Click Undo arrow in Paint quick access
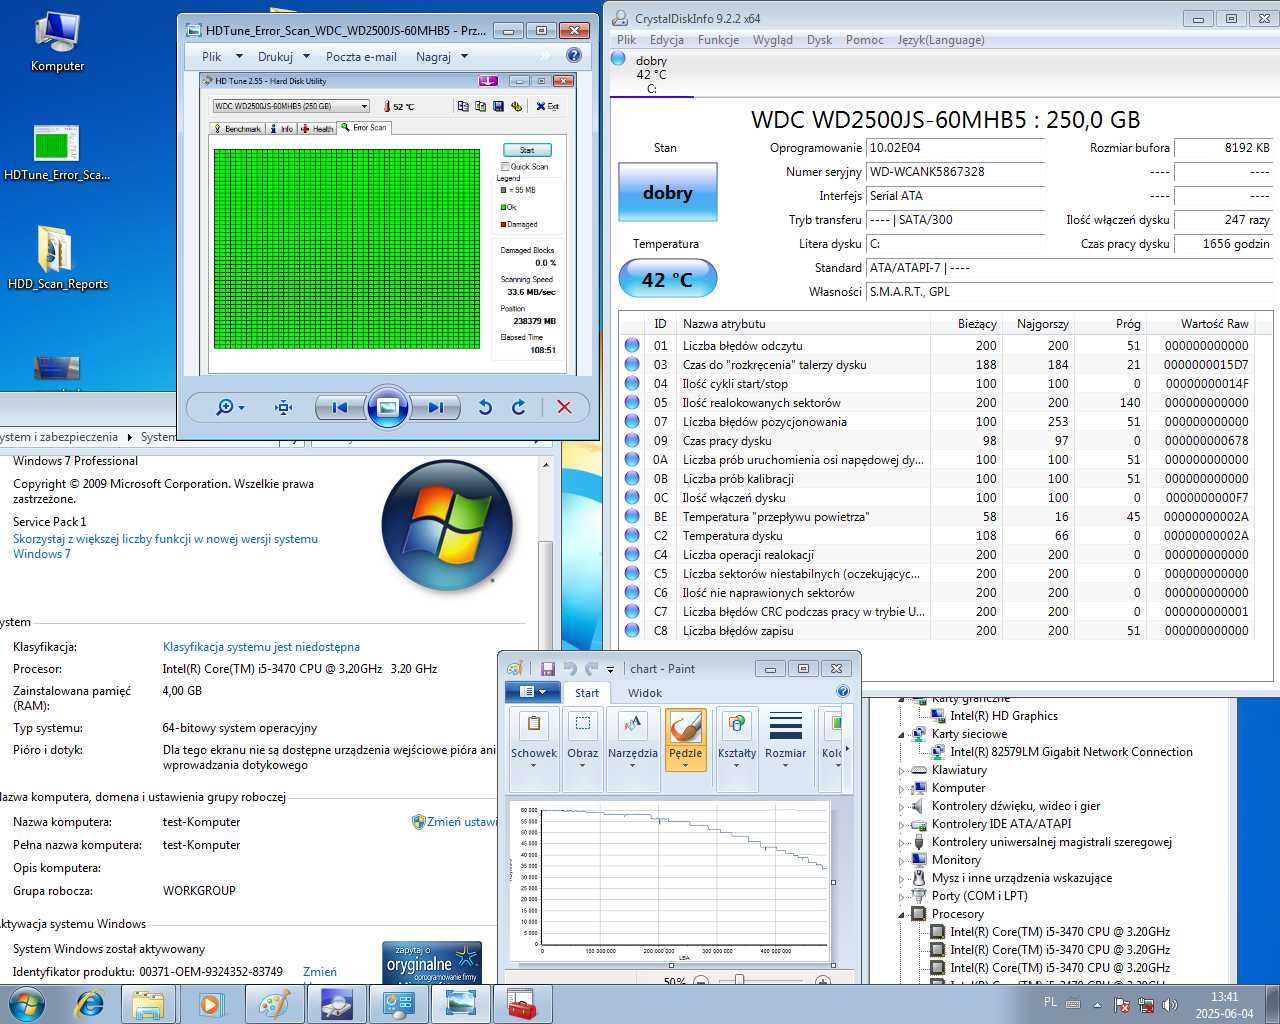The image size is (1280, 1024). [x=570, y=668]
